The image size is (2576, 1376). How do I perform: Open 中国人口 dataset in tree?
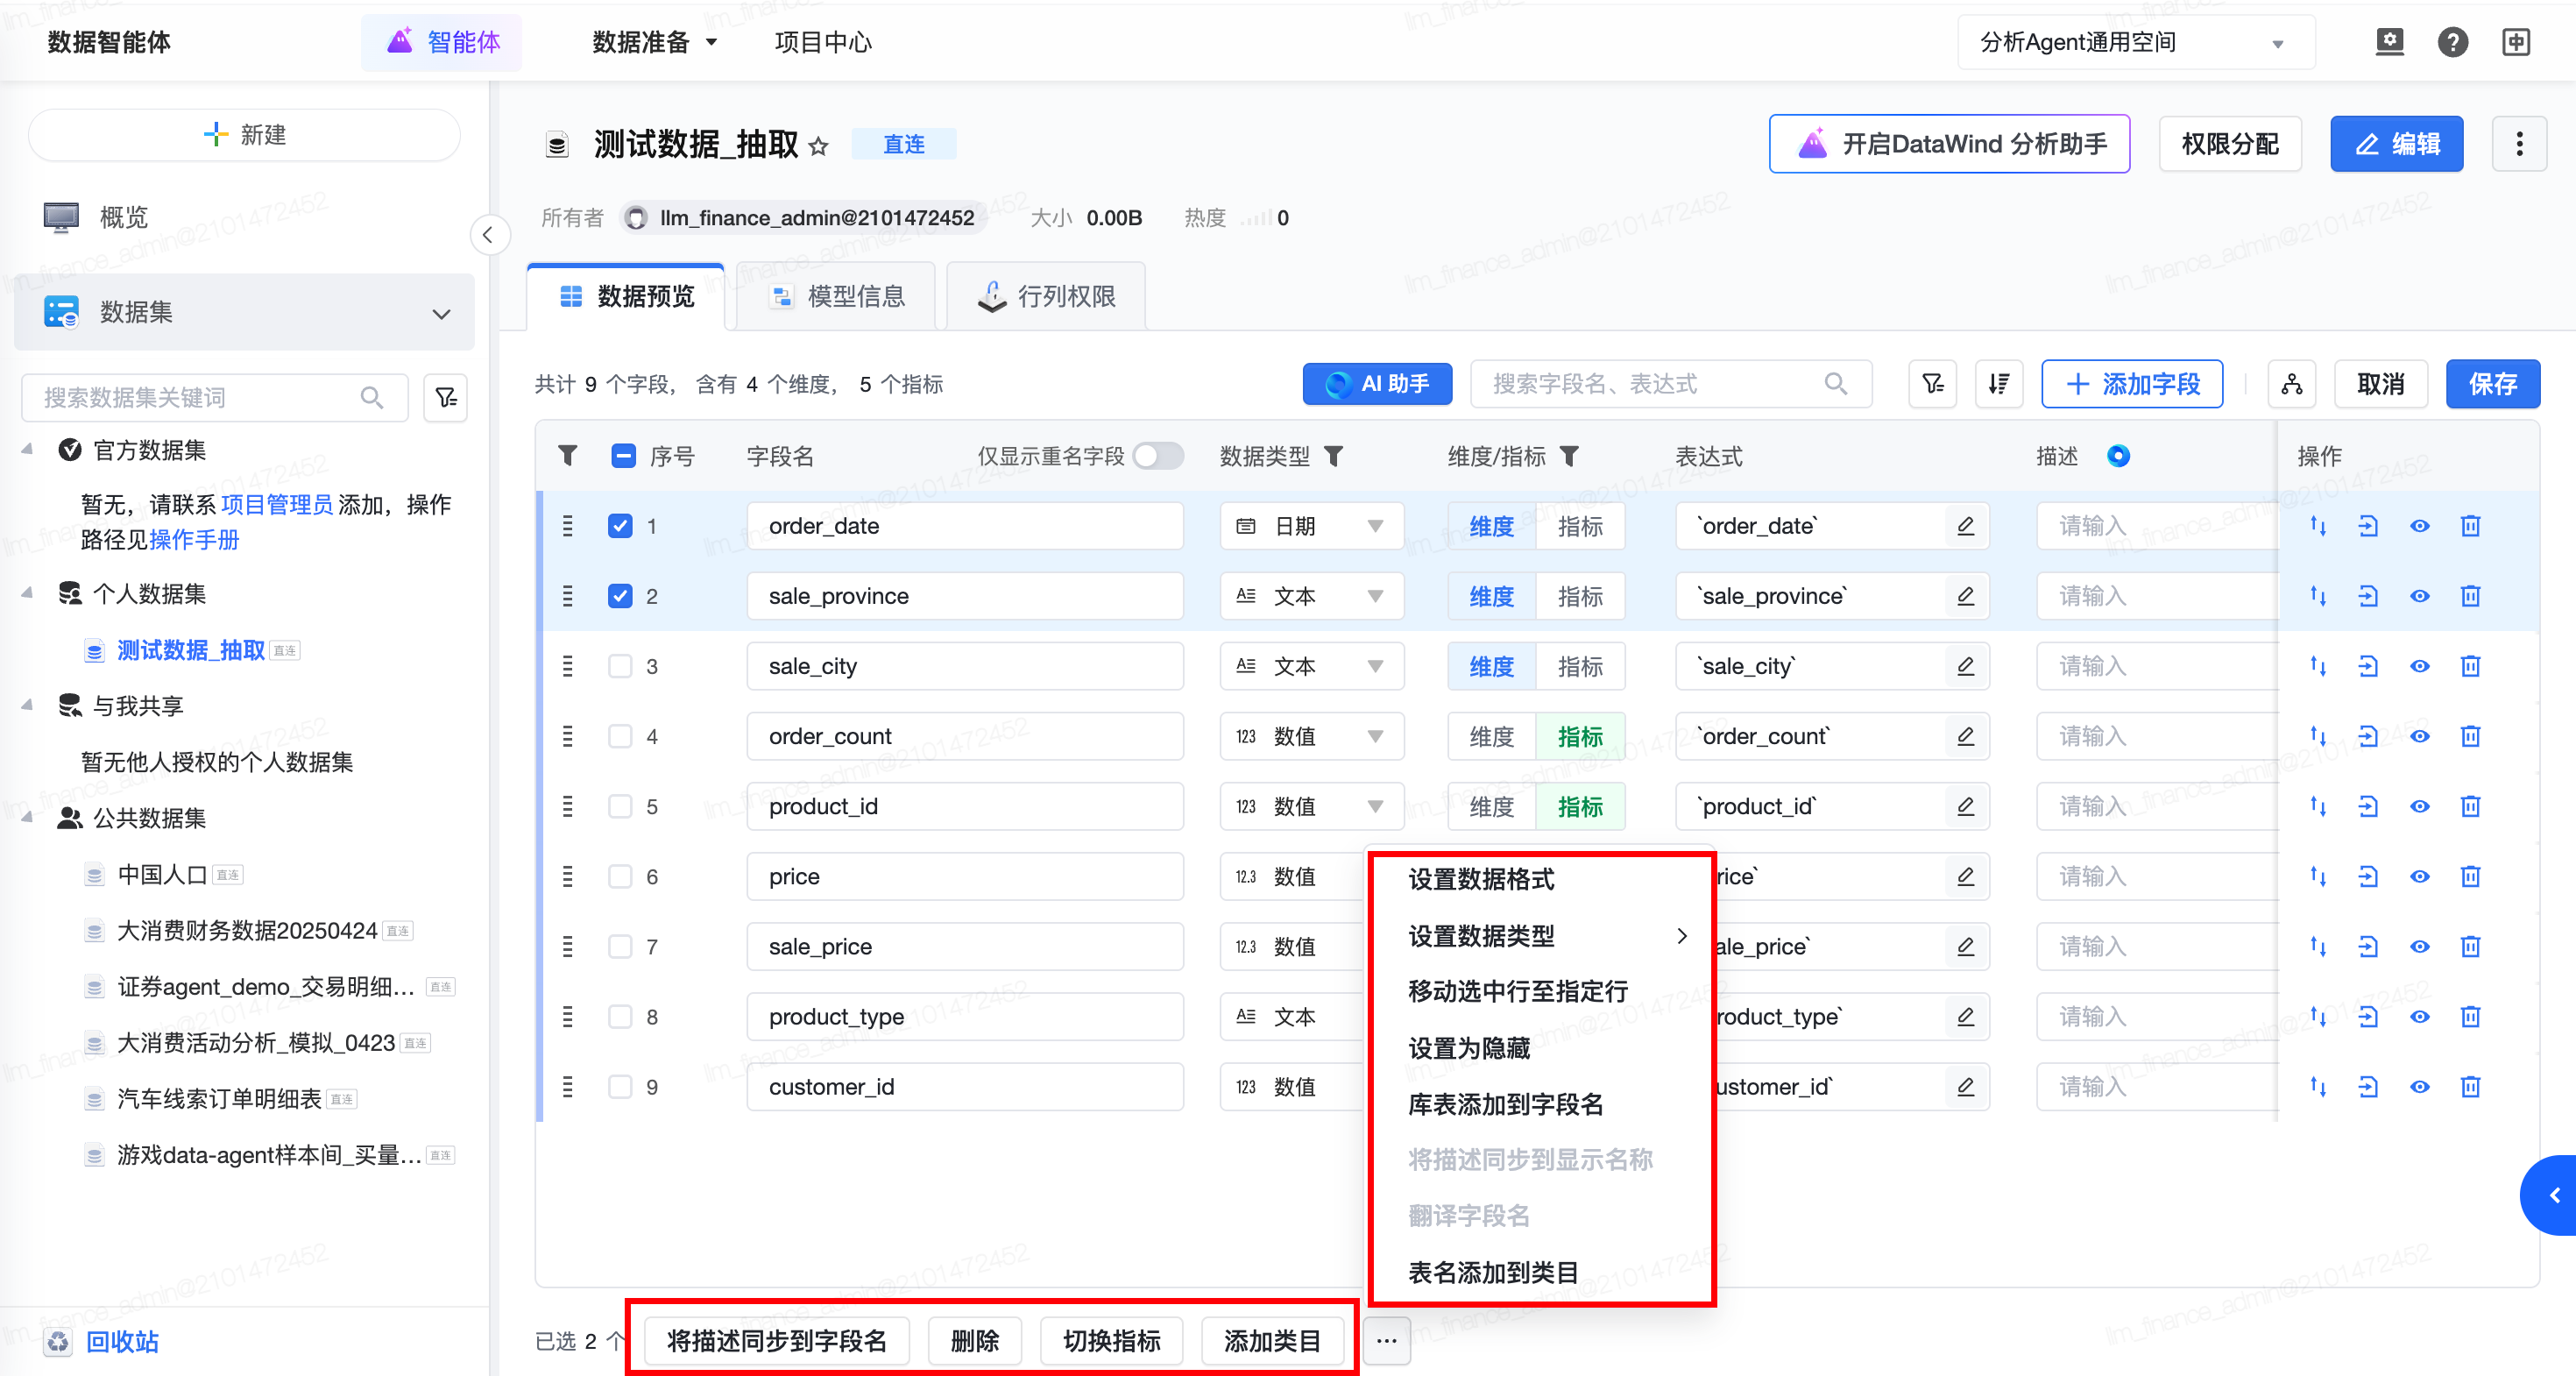(x=162, y=875)
